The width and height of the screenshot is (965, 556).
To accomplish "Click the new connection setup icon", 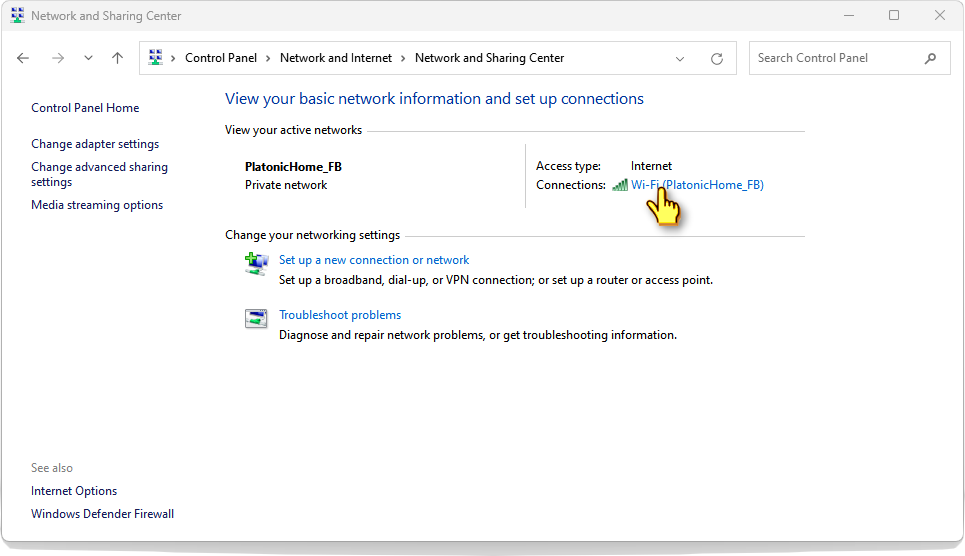I will click(x=256, y=264).
